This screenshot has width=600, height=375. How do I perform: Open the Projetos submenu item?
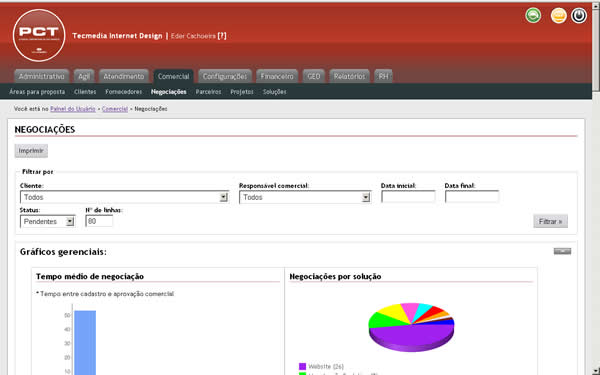tap(242, 92)
